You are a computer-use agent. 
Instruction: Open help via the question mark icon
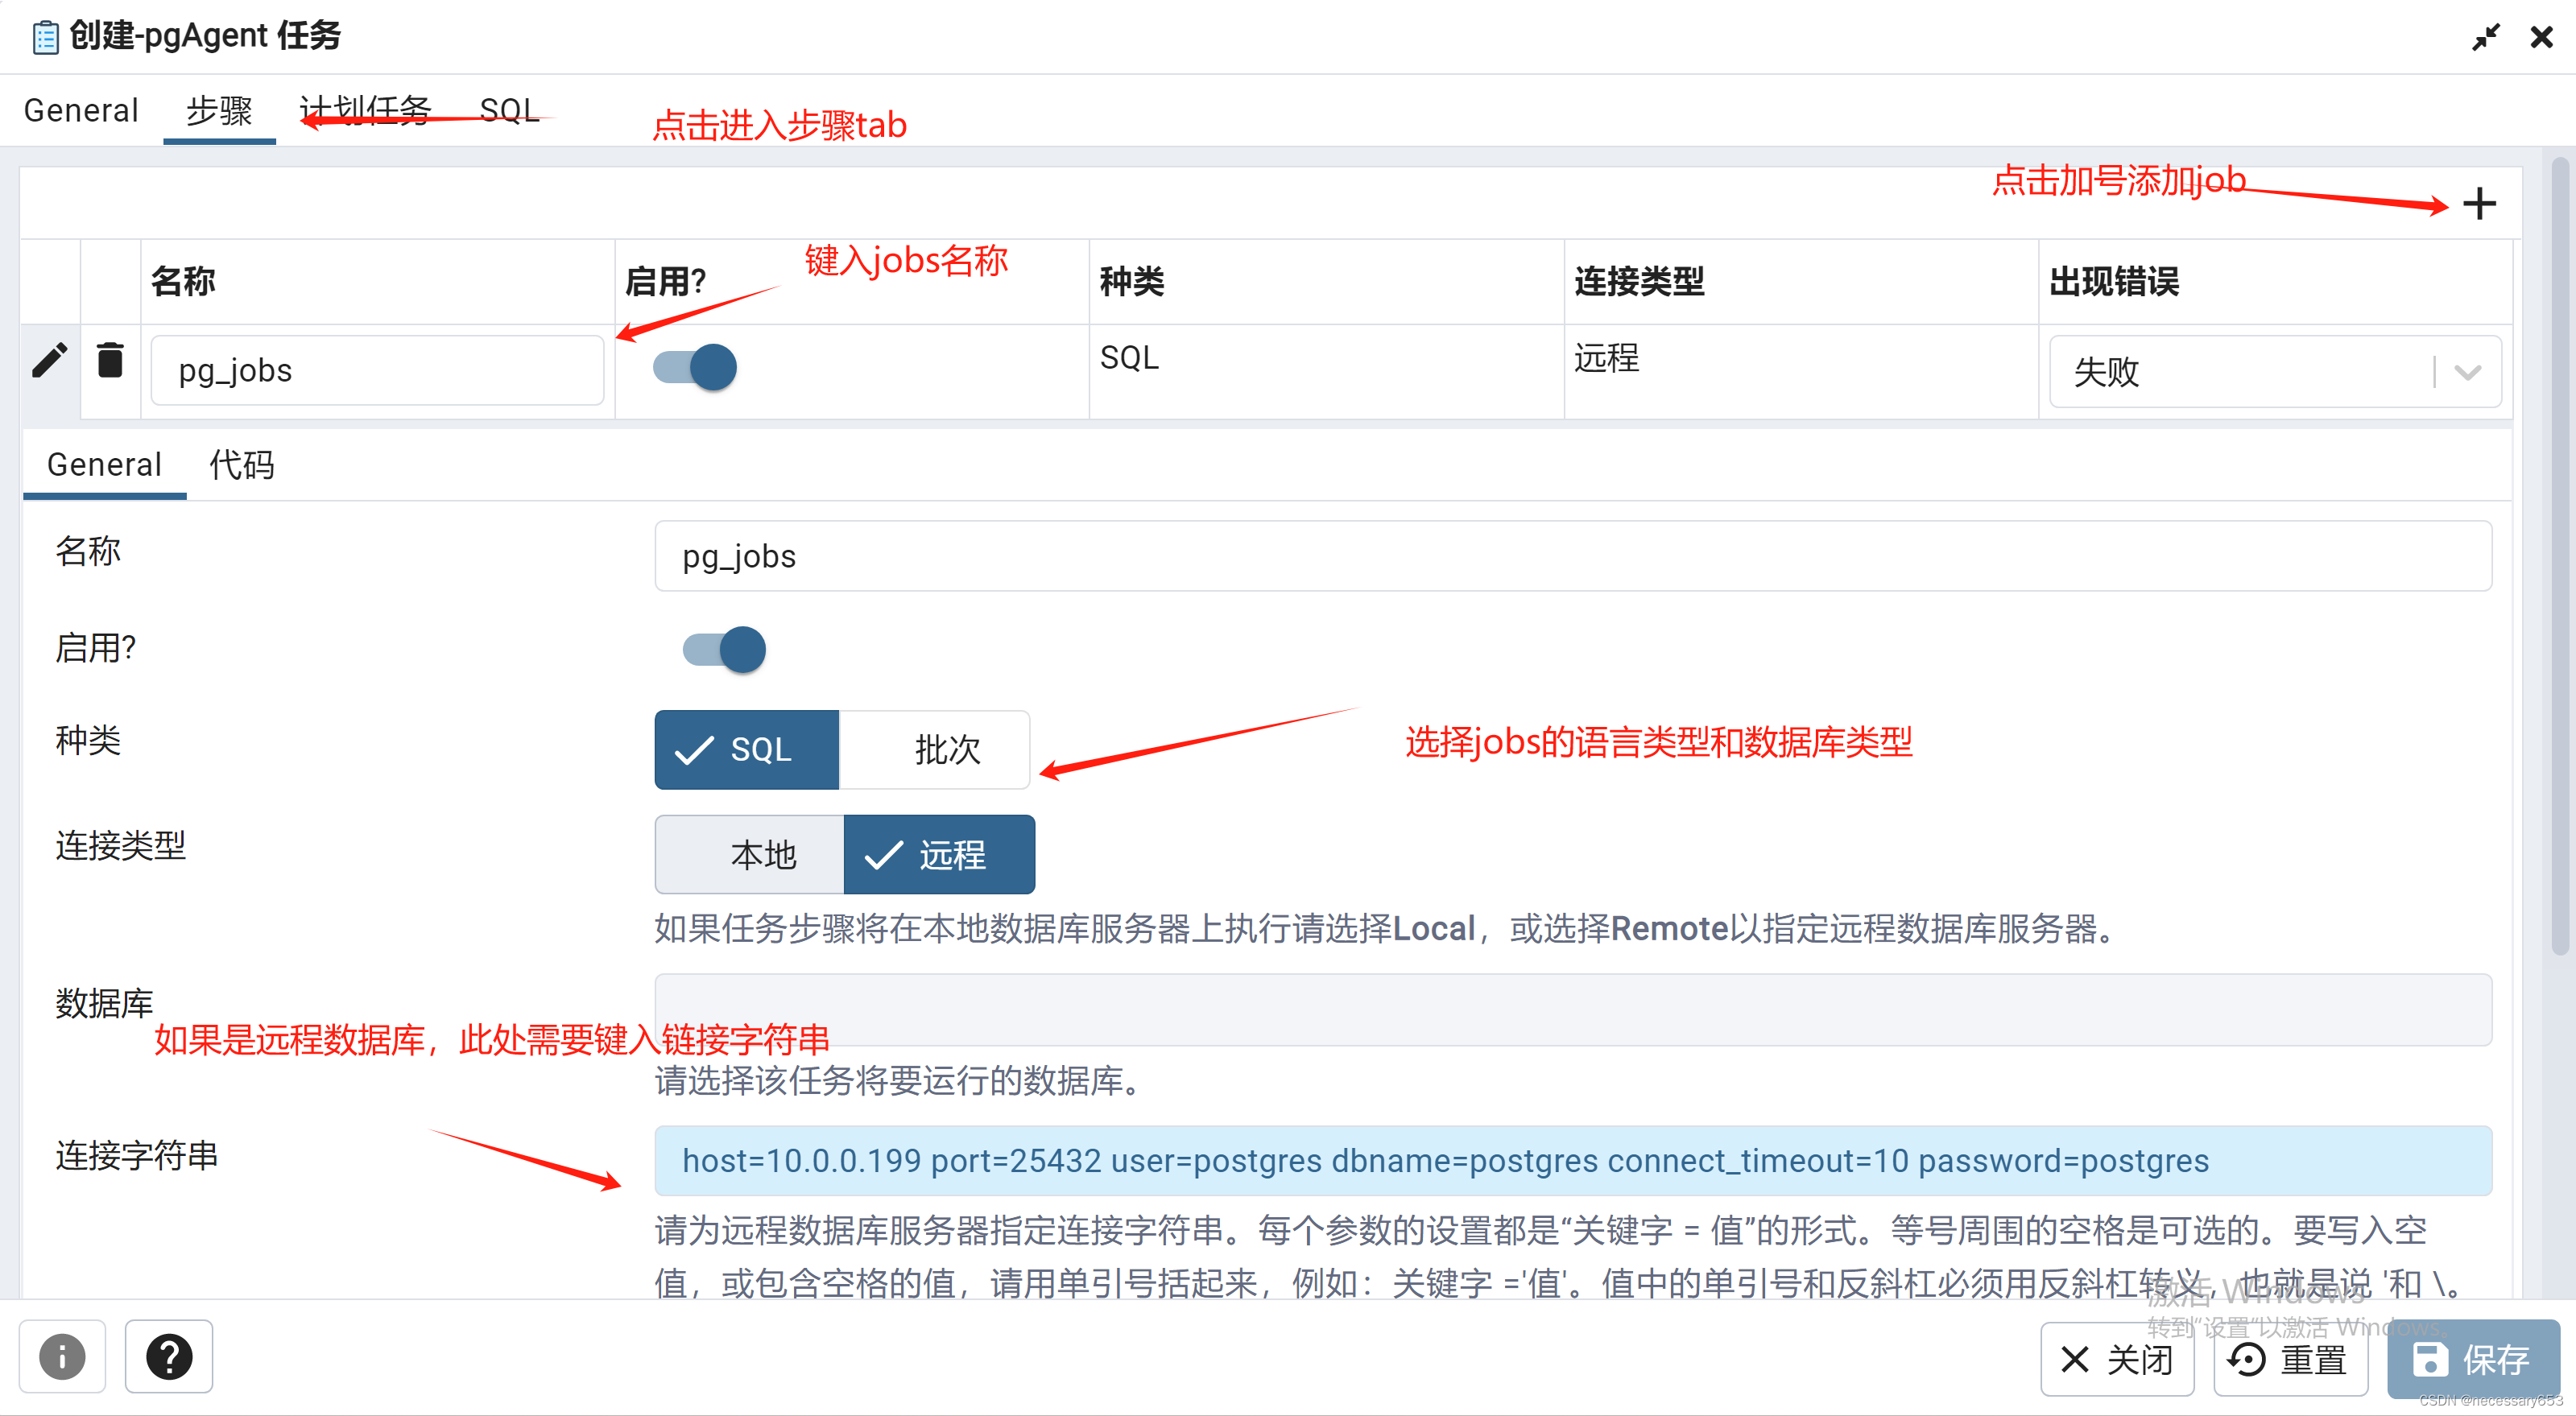168,1356
